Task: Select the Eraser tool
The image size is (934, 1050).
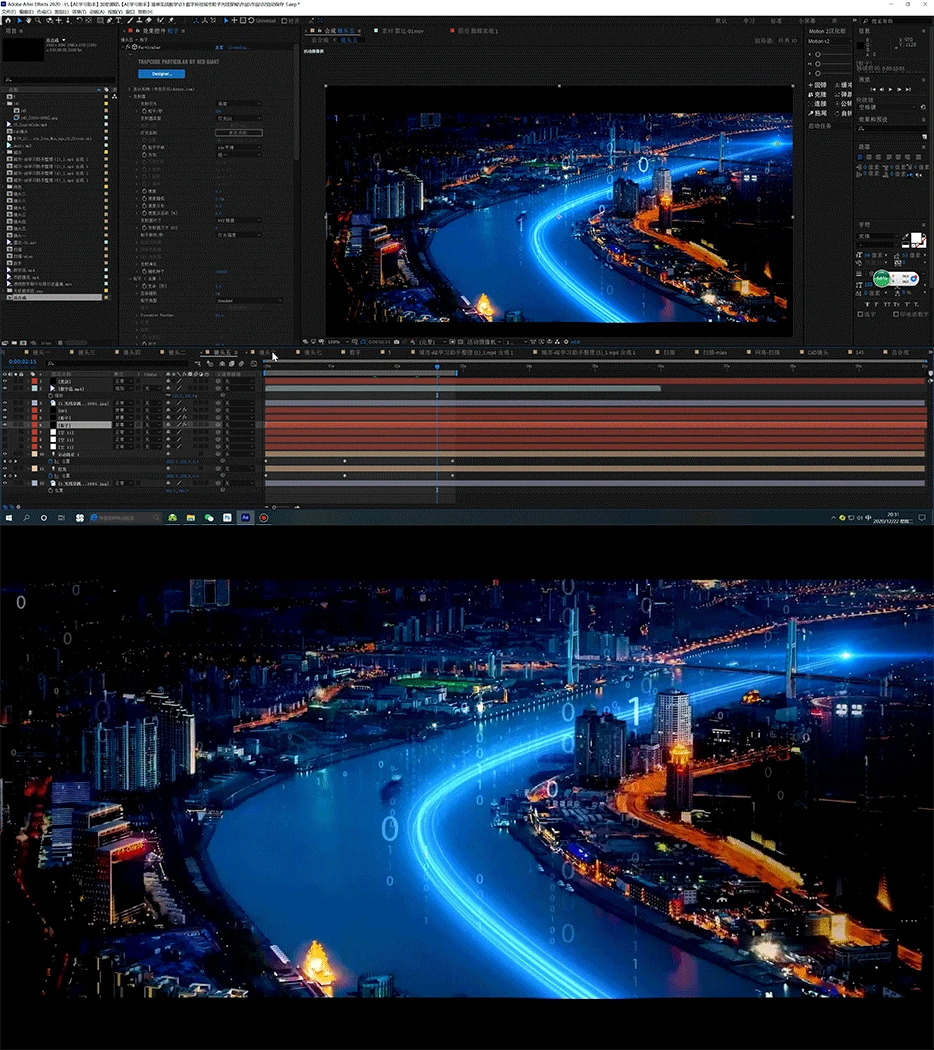Action: (x=149, y=21)
